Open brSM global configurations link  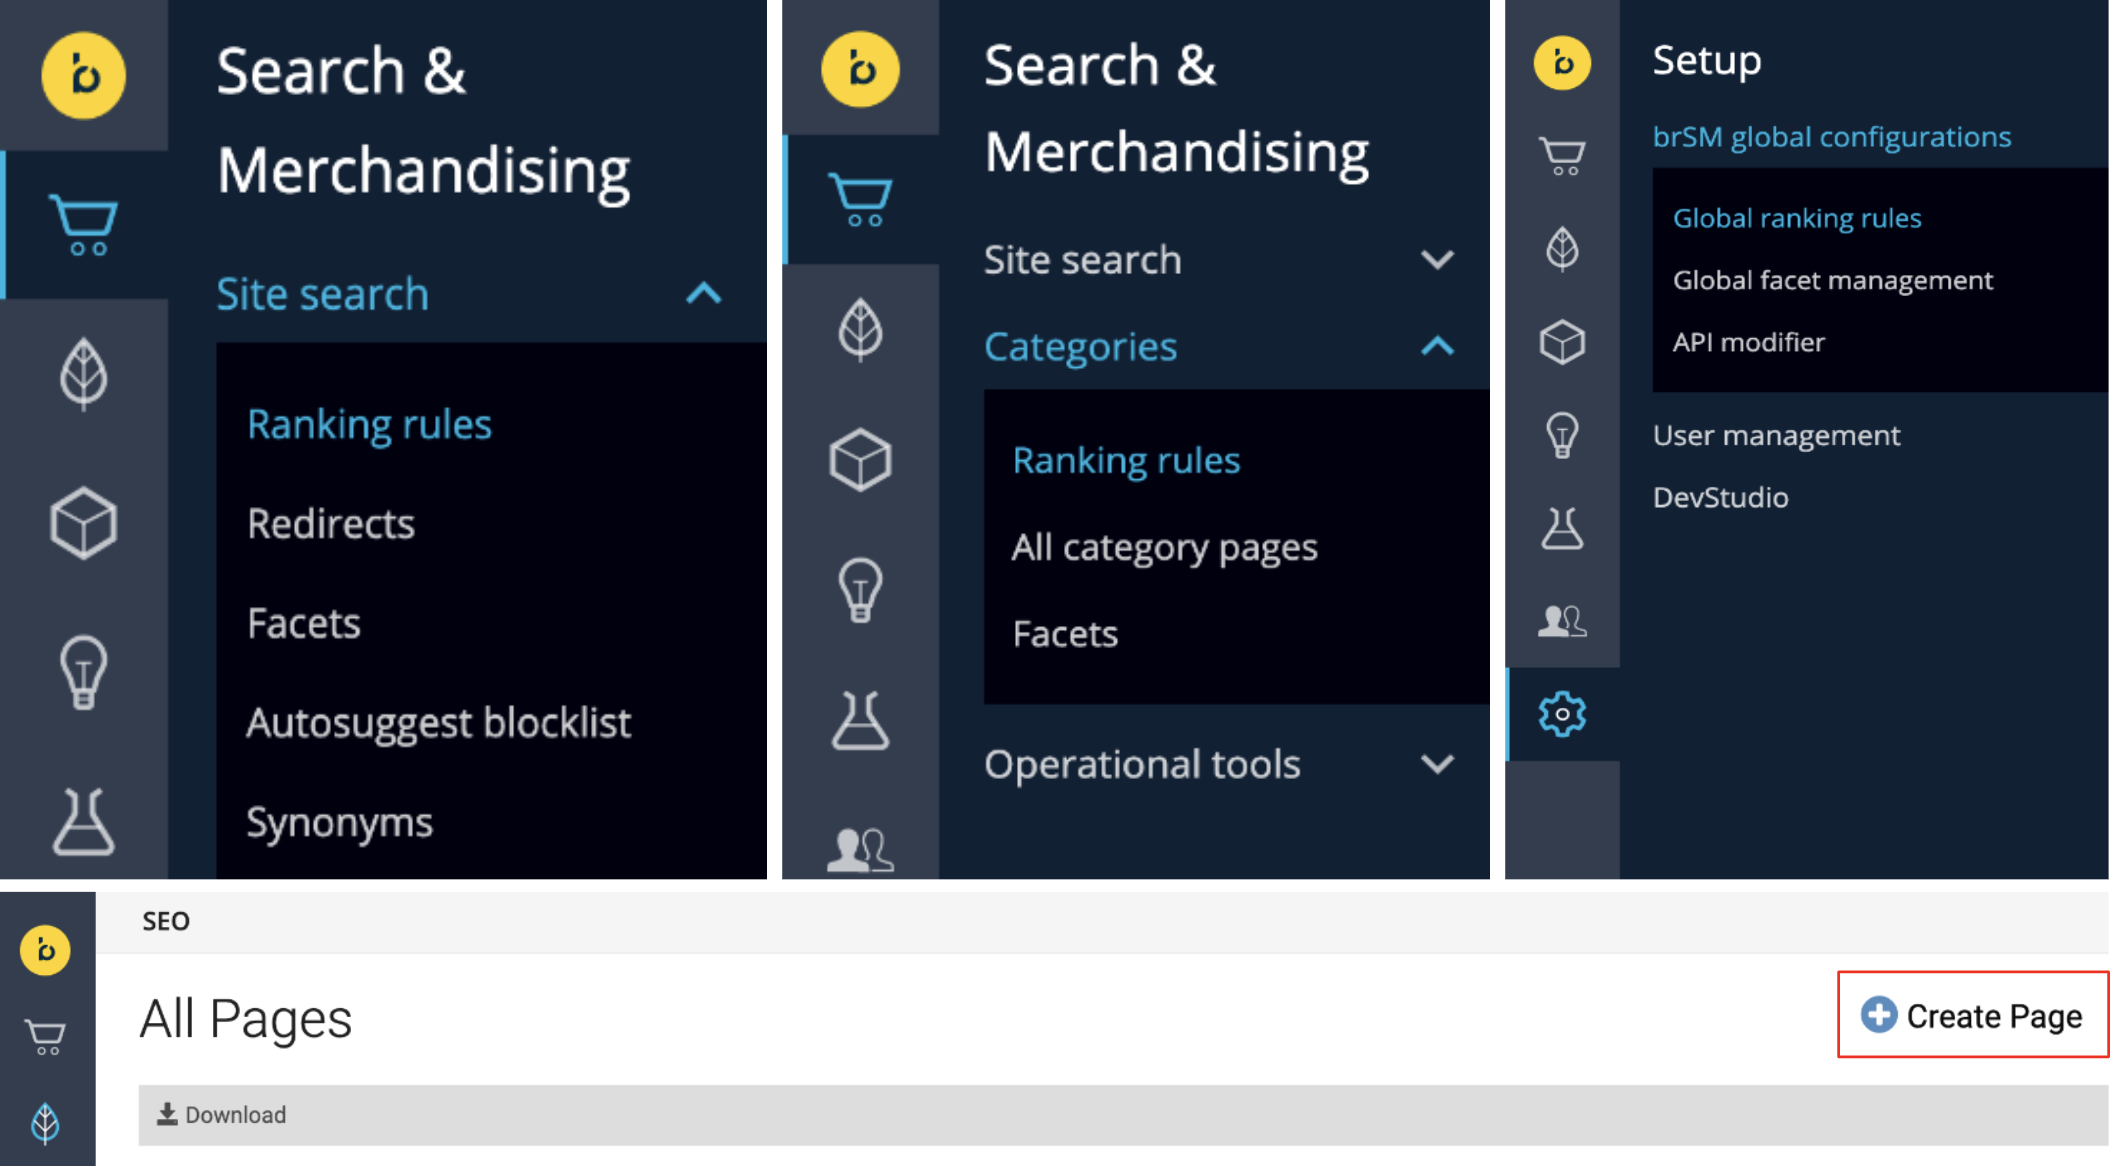point(1831,137)
